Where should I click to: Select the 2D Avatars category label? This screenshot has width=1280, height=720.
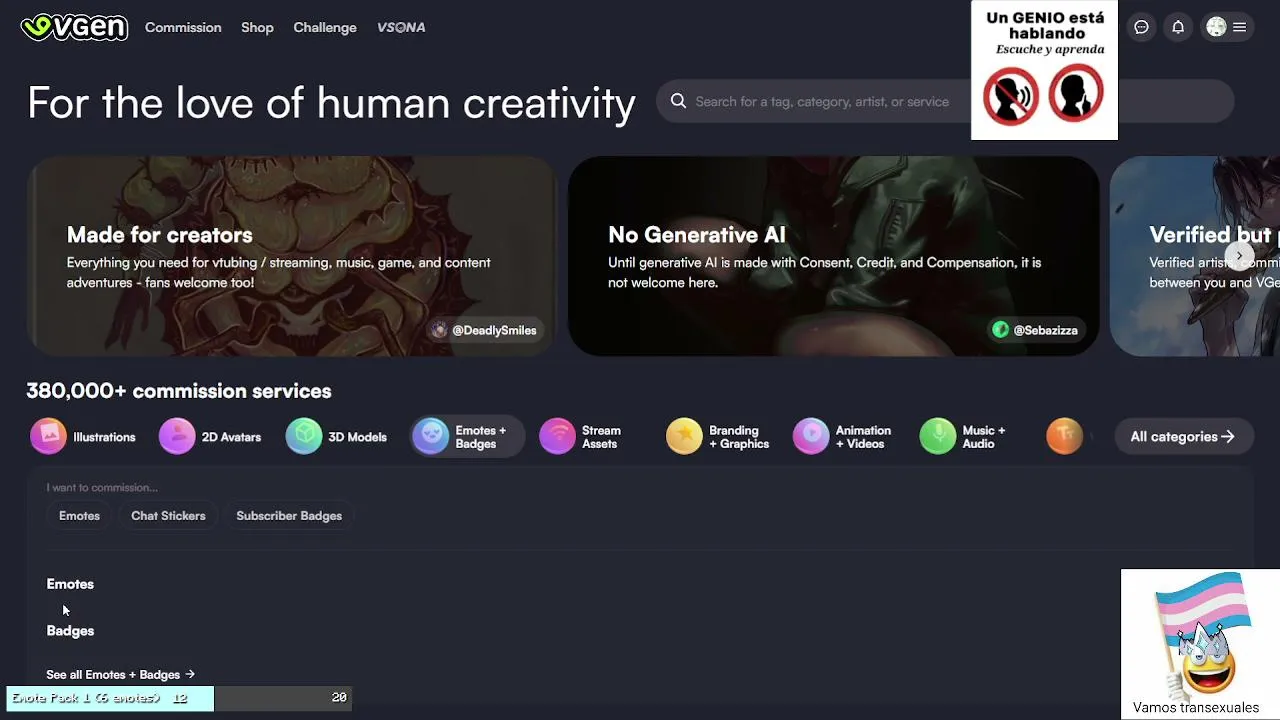[x=231, y=437]
